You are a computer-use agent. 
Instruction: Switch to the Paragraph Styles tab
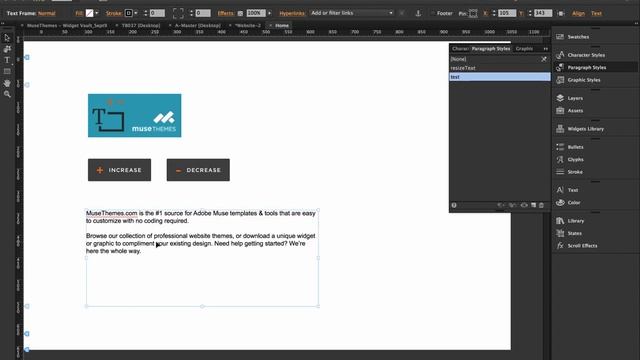(491, 49)
